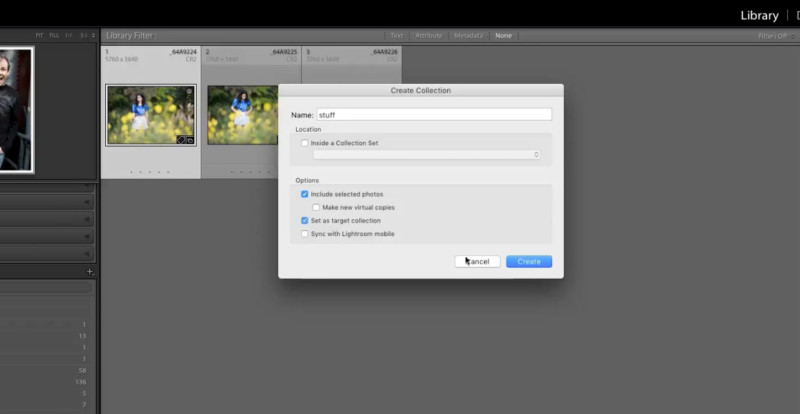Enable Inside a Collection Set checkbox

[305, 143]
